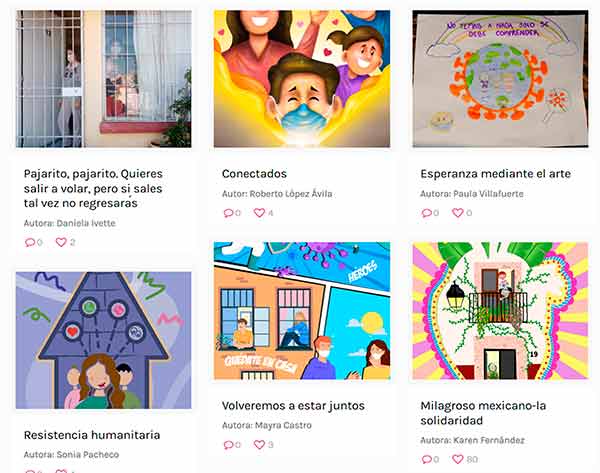
Task: Open comments on Conectados artwork
Action: (x=228, y=213)
